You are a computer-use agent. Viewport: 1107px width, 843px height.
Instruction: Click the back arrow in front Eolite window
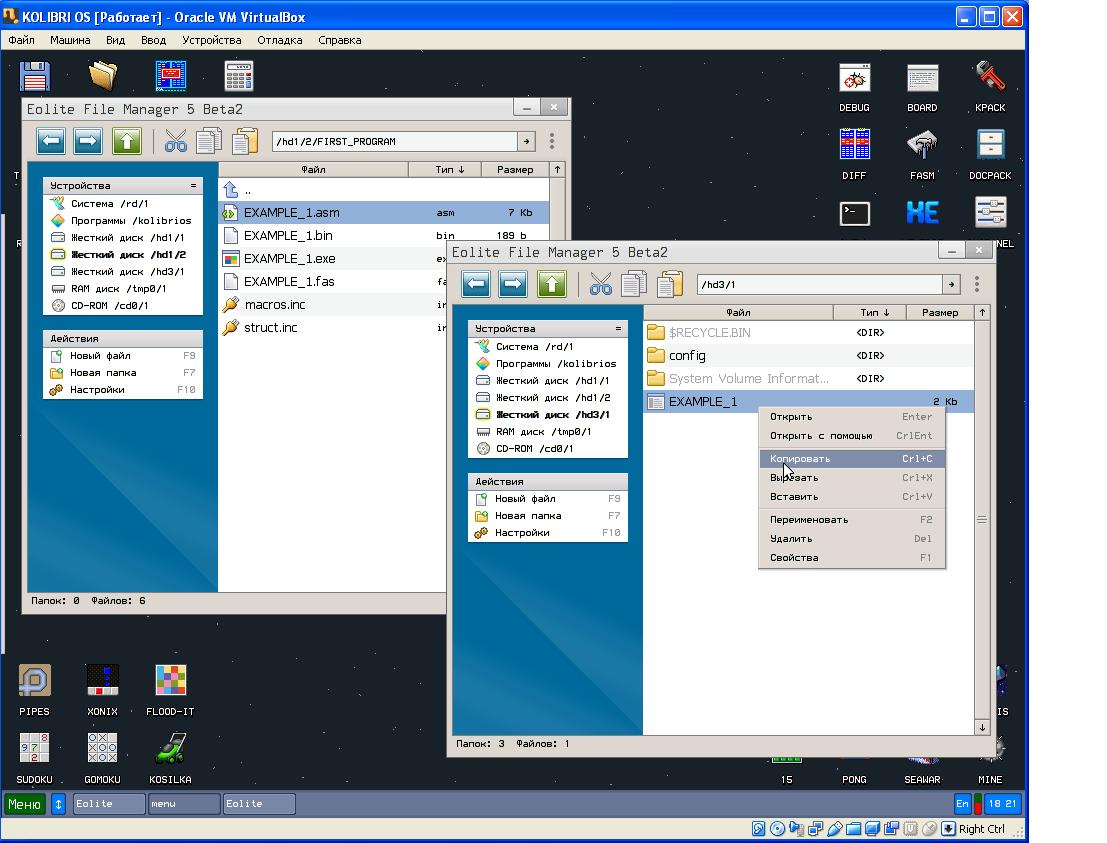(476, 284)
